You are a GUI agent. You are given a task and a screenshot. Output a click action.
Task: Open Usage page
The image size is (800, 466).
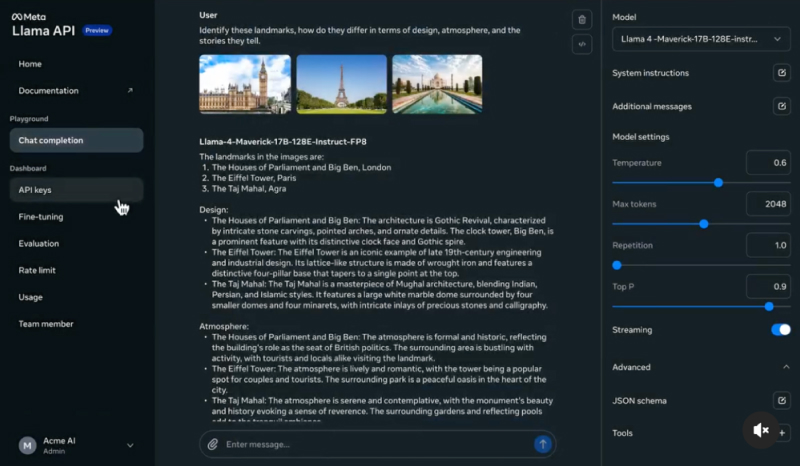(31, 297)
